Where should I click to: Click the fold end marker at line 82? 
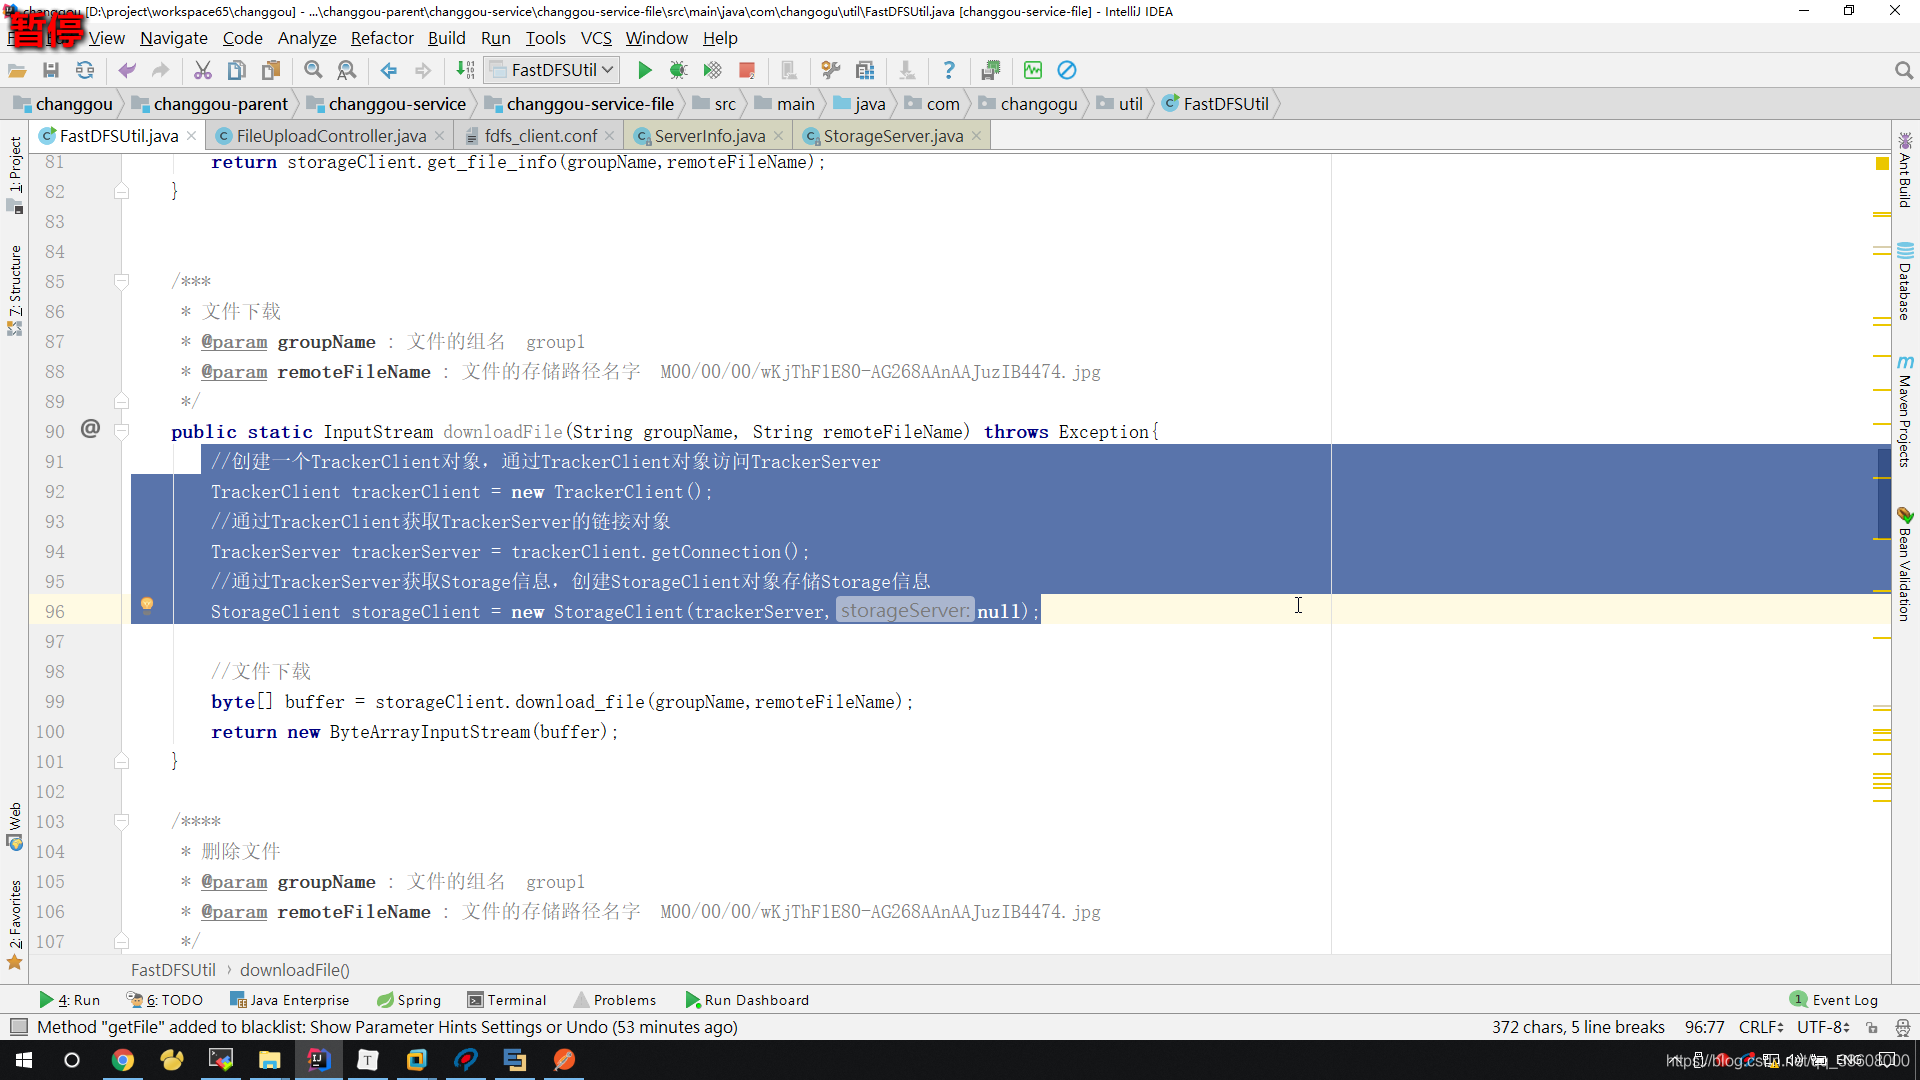point(121,191)
